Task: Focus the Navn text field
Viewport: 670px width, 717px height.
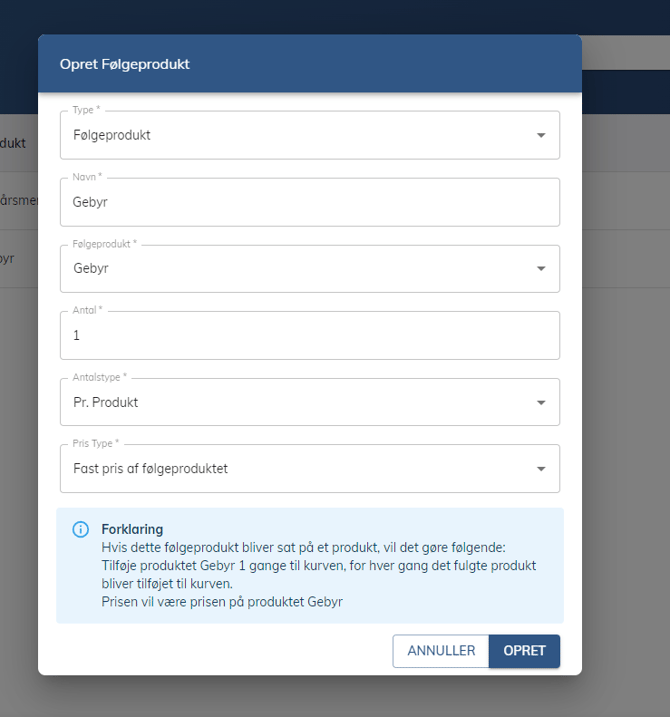Action: (x=310, y=202)
